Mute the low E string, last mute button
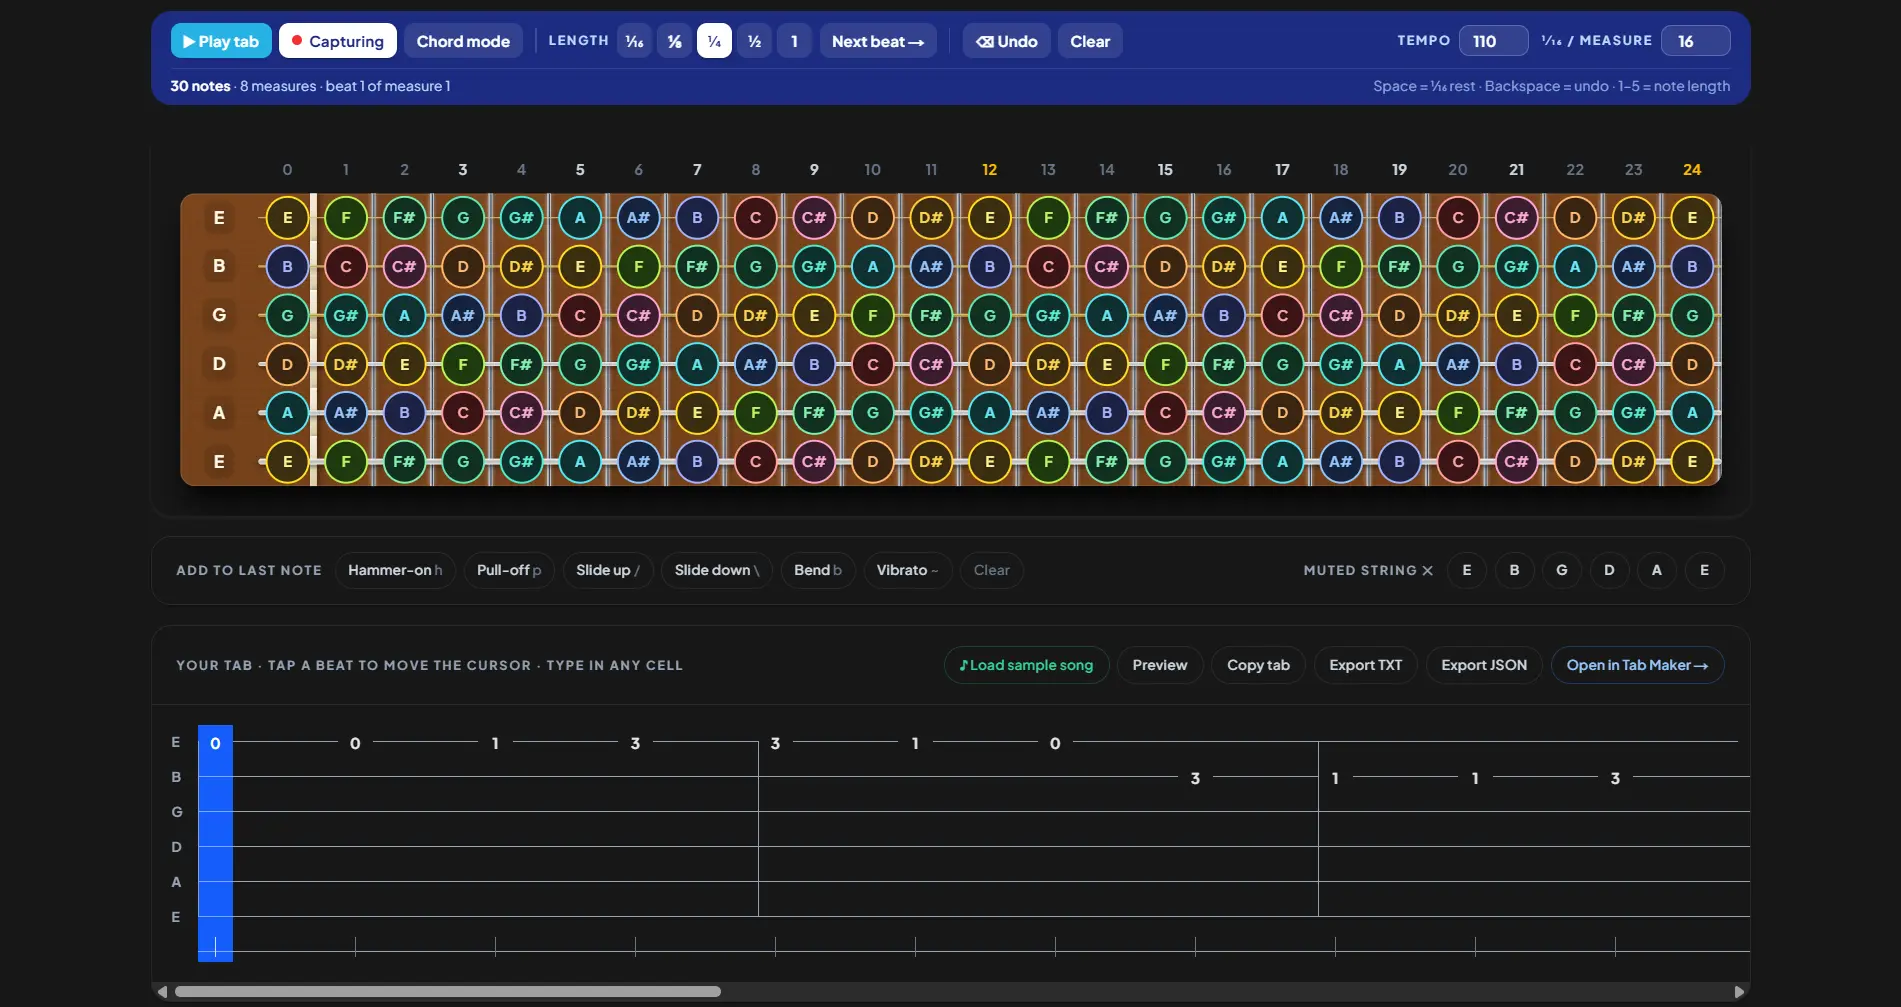Image resolution: width=1901 pixels, height=1007 pixels. pos(1705,570)
